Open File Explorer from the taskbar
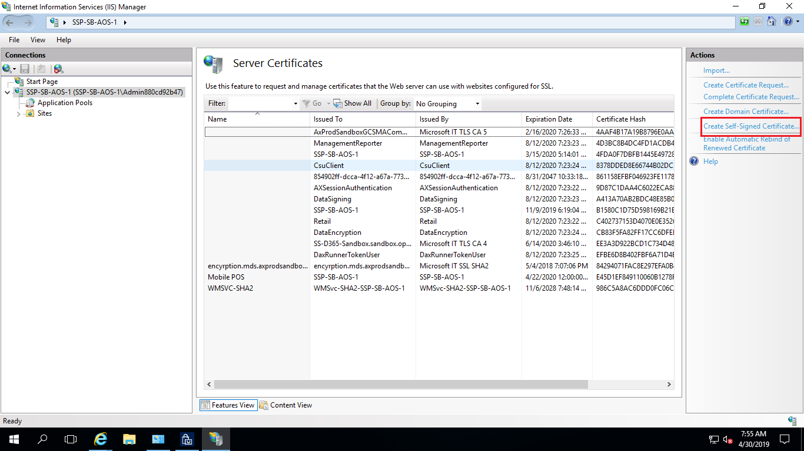The image size is (804, 451). coord(129,439)
